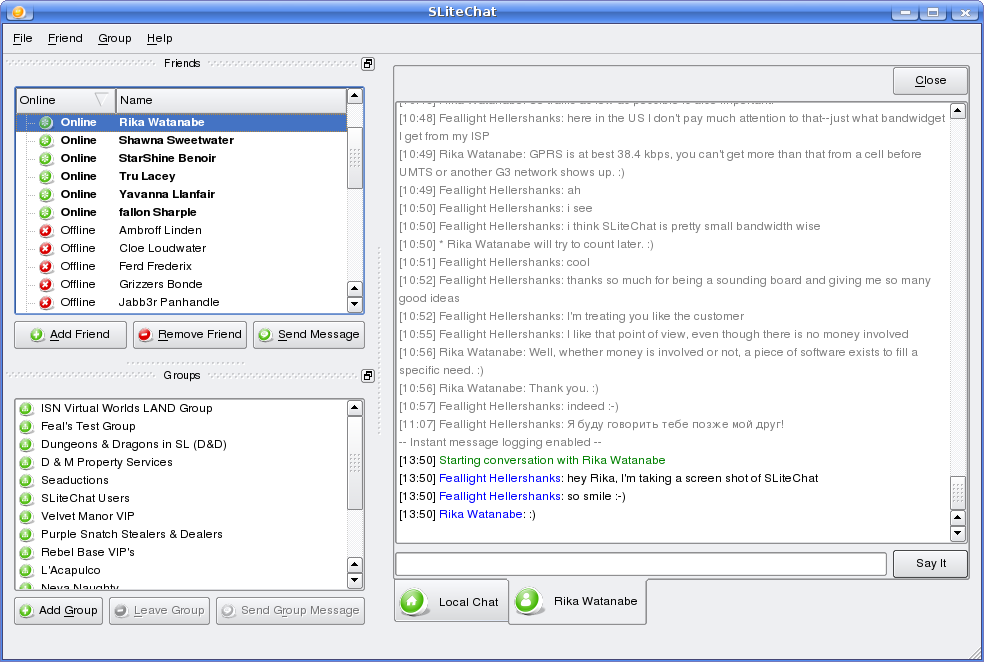Image resolution: width=984 pixels, height=662 pixels.
Task: Select the Velvet Manor VIP group
Action: pos(88,516)
